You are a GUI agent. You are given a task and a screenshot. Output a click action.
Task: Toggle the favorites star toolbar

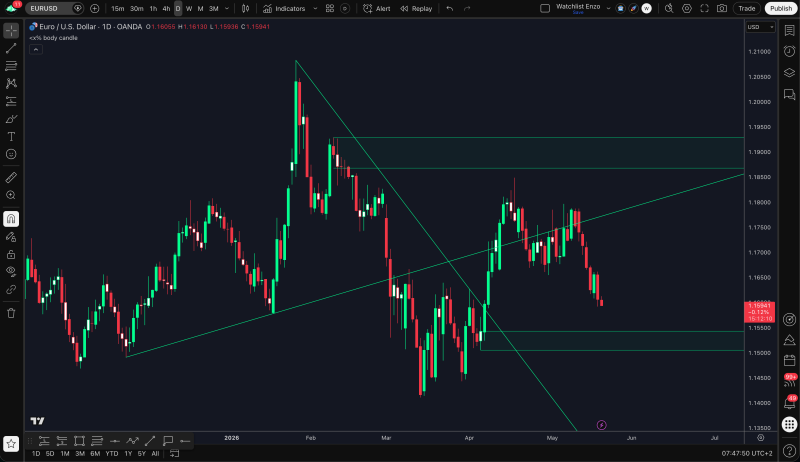click(x=11, y=444)
